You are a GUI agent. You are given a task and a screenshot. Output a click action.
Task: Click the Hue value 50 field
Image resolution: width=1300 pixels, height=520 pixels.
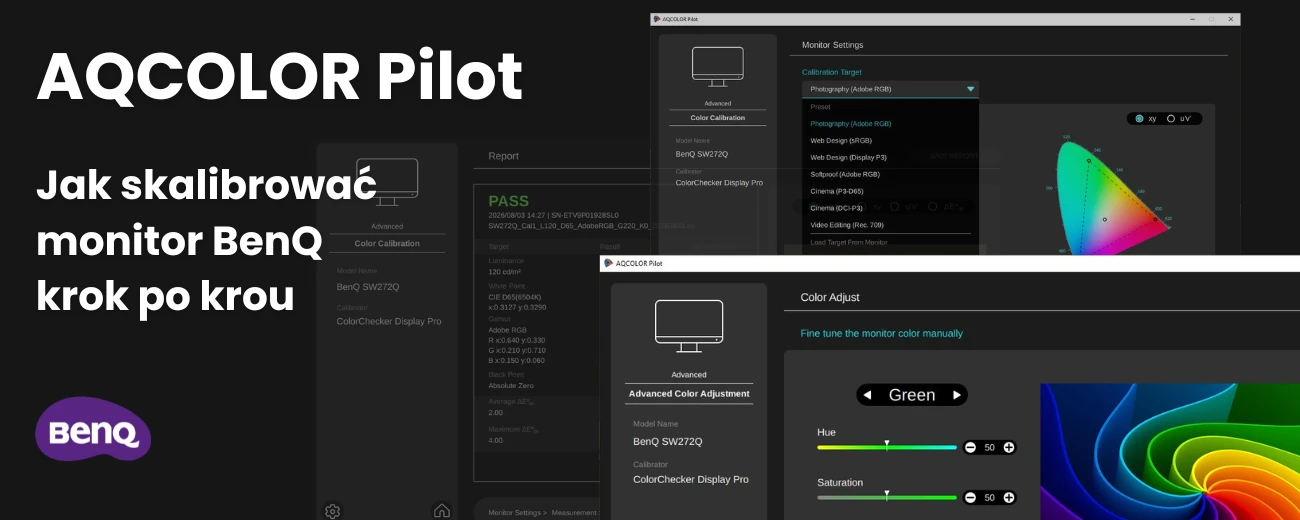[989, 447]
